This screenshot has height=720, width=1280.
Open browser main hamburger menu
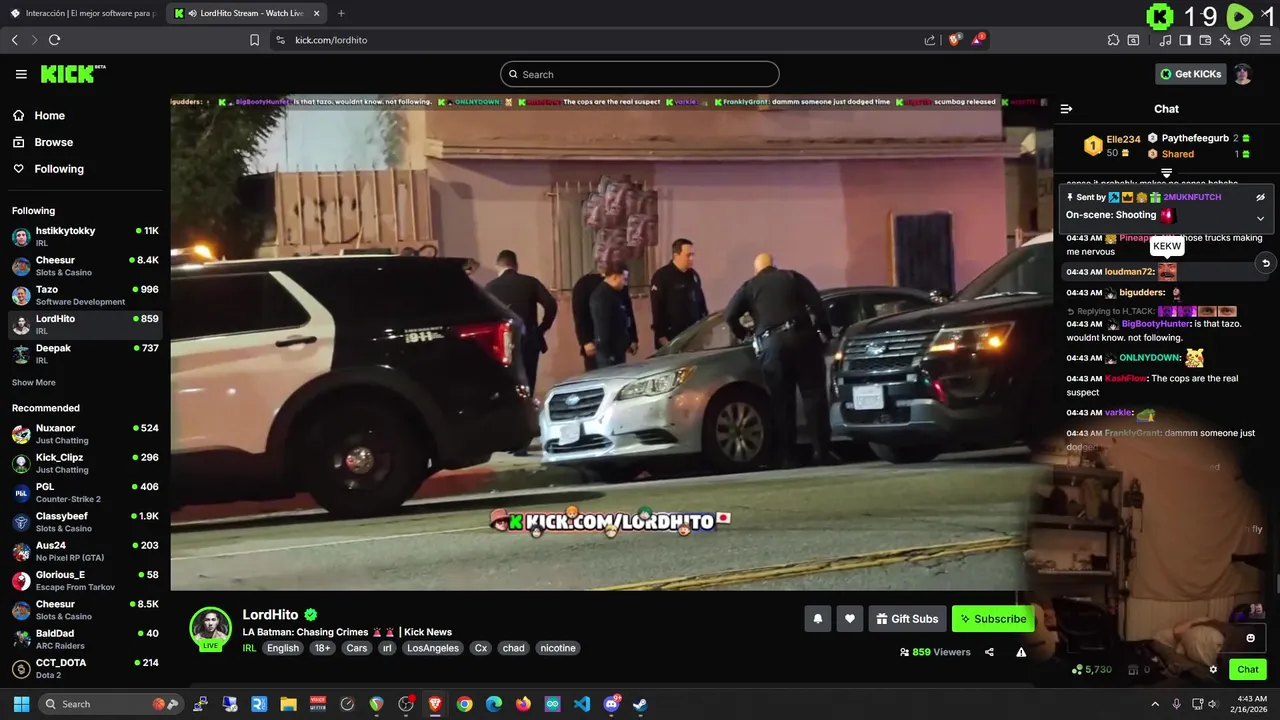click(x=1265, y=40)
